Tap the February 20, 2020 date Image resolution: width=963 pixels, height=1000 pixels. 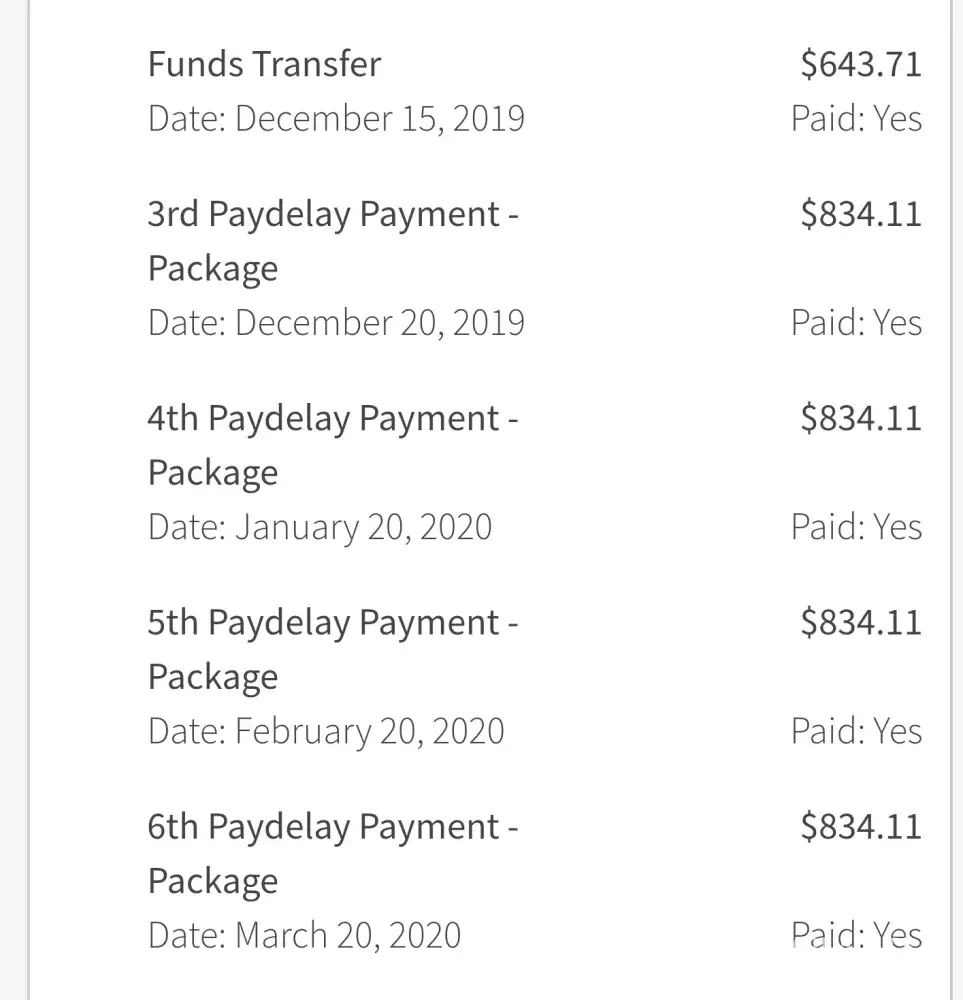(326, 731)
